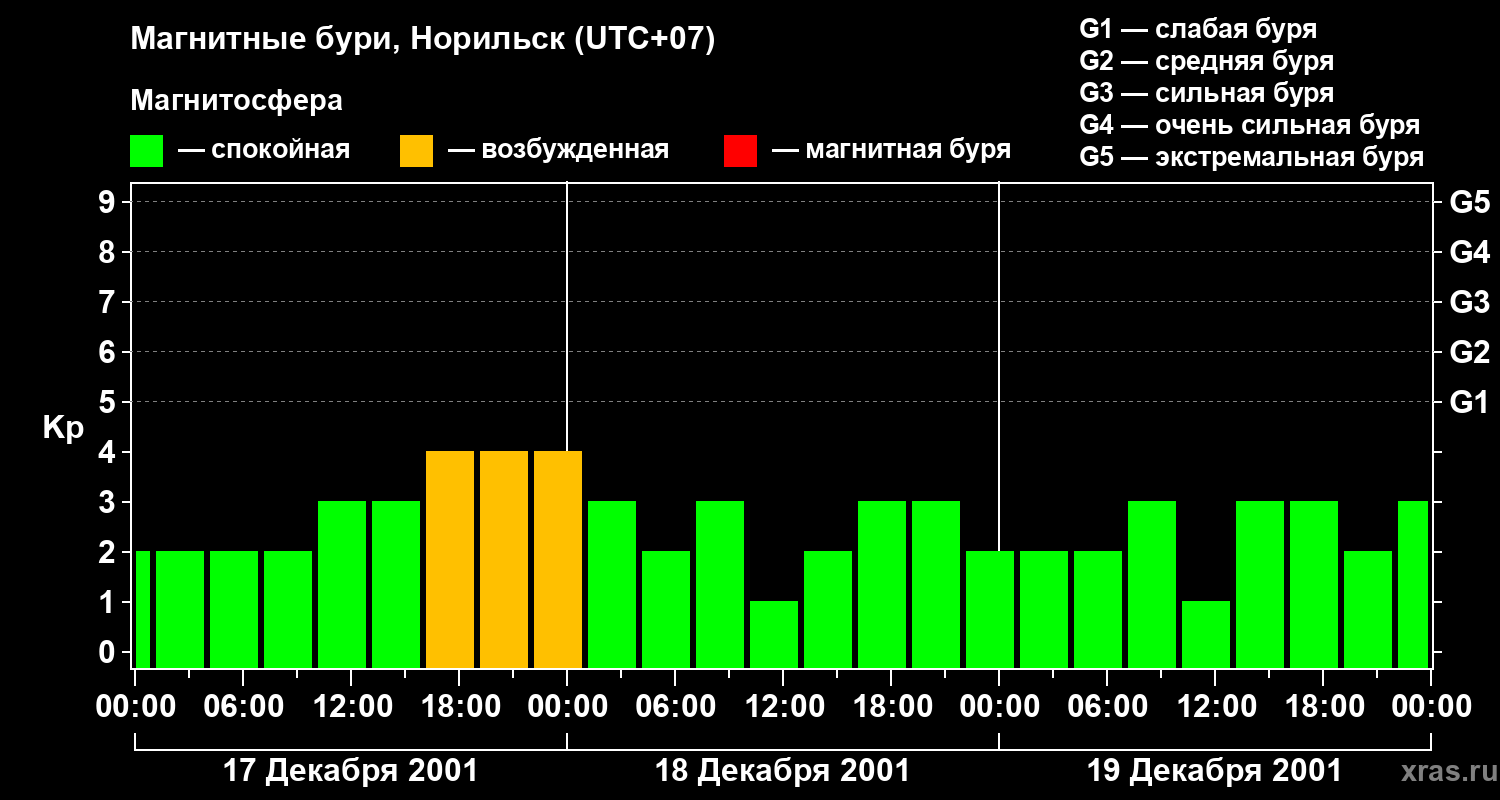Select the date label "17 Декабря 2001"

pos(350,771)
